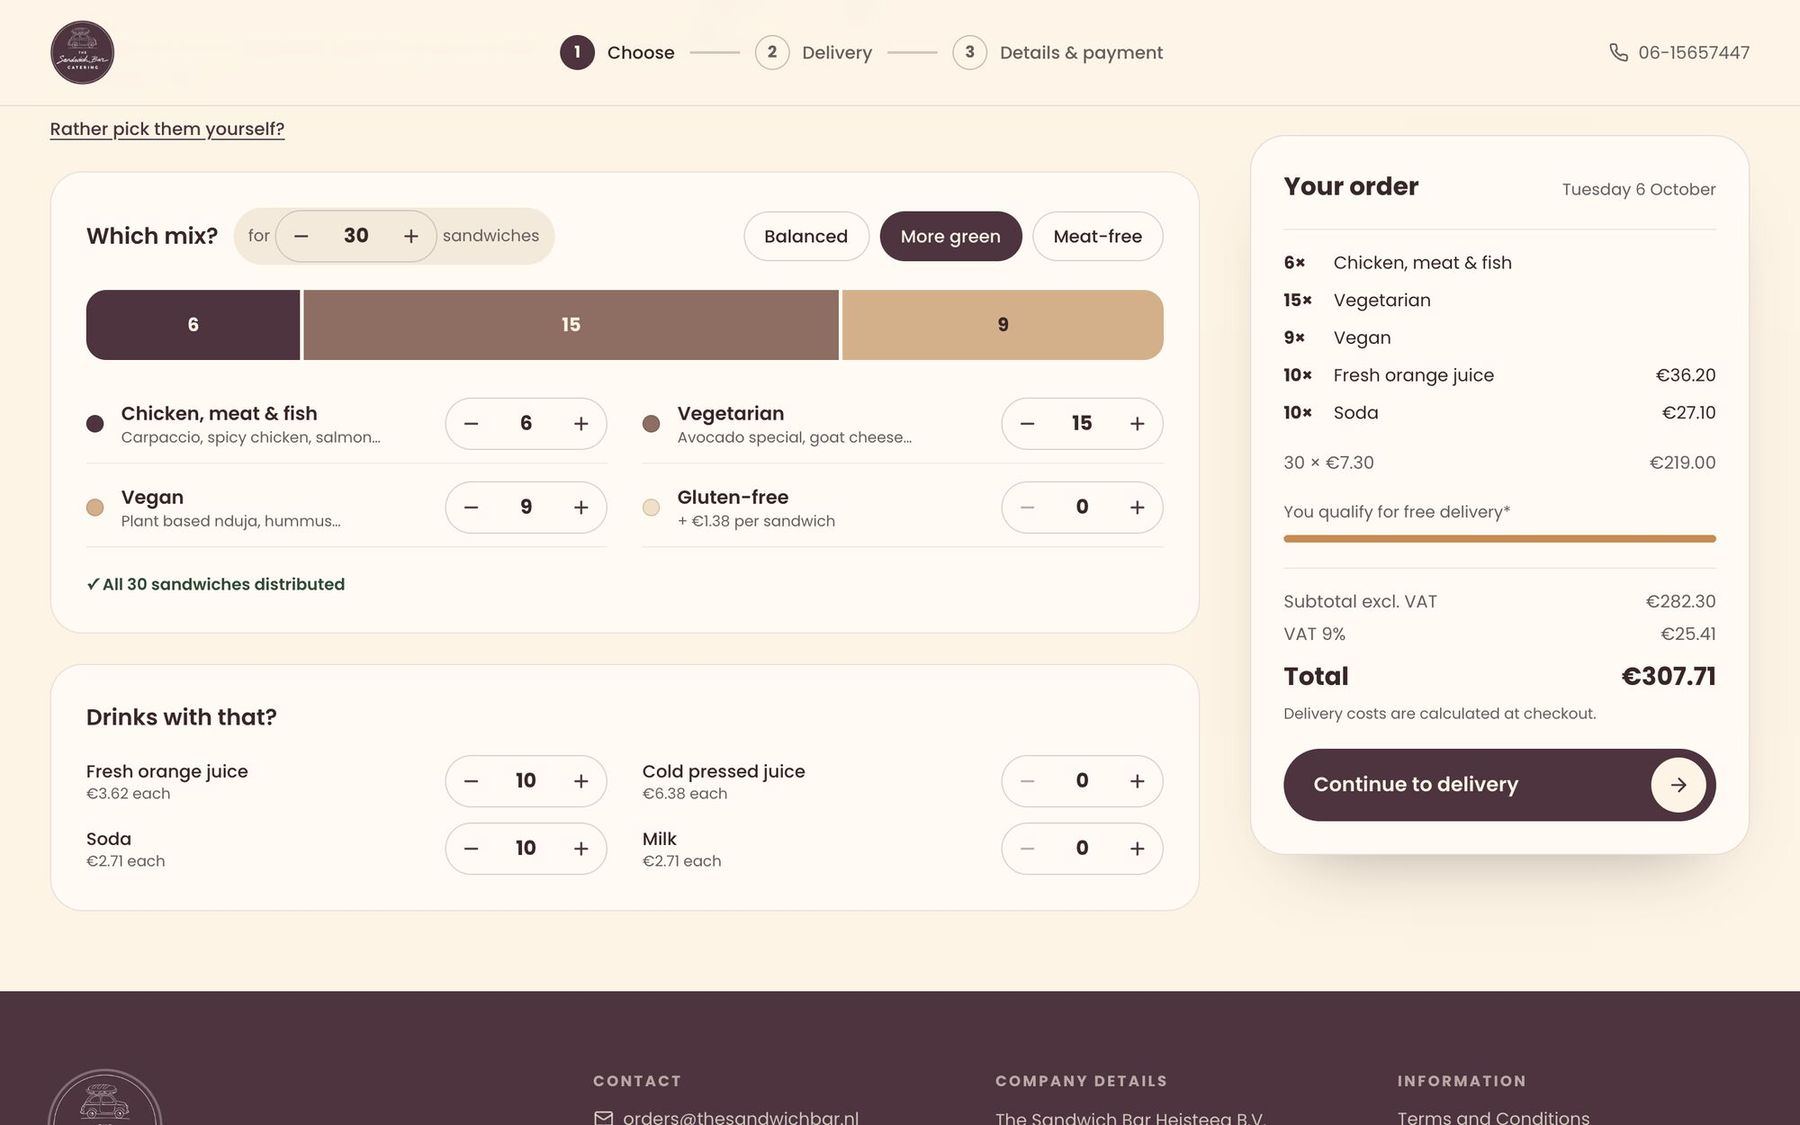The image size is (1800, 1125).
Task: Click the free delivery progress bar
Action: (x=1499, y=539)
